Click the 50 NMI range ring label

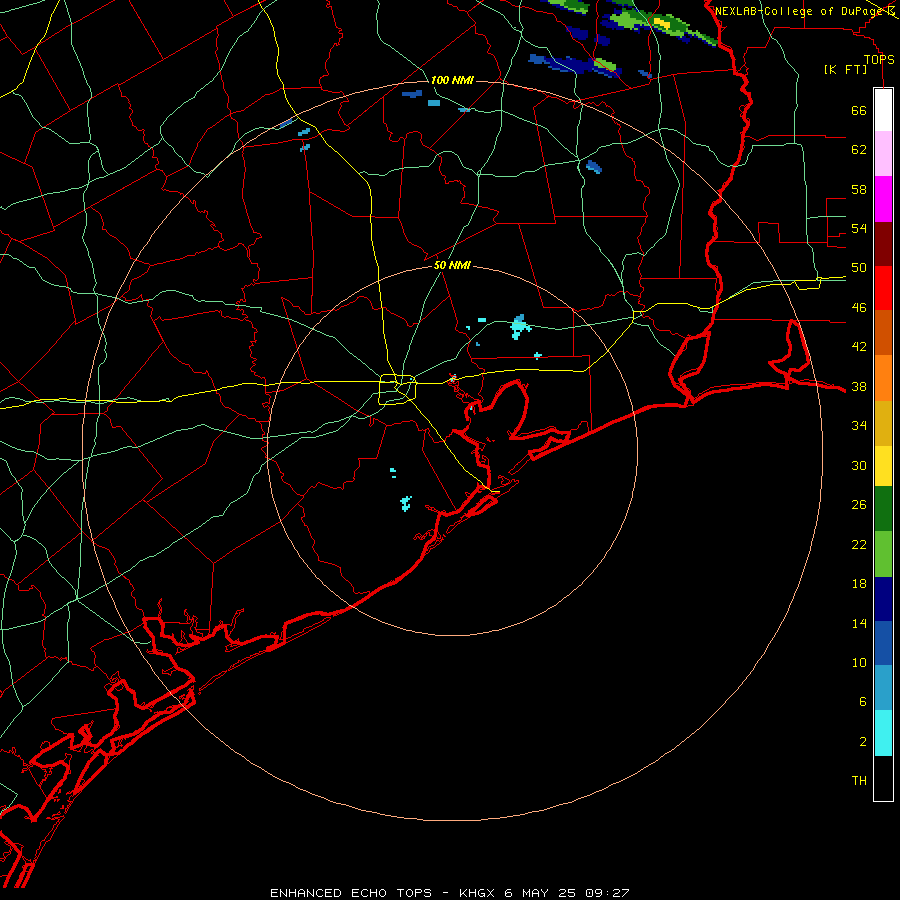[452, 265]
